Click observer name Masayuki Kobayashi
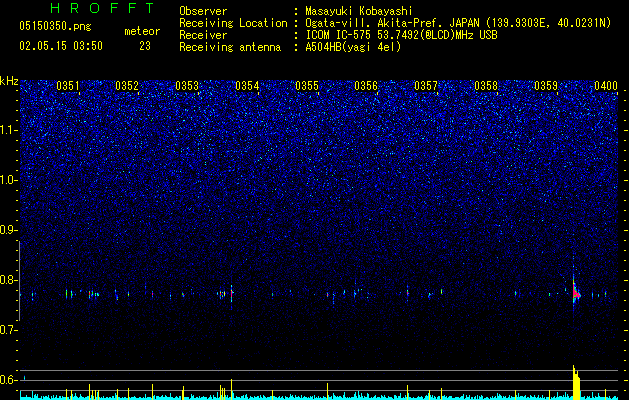The height and width of the screenshot is (400, 629). pyautogui.click(x=359, y=11)
